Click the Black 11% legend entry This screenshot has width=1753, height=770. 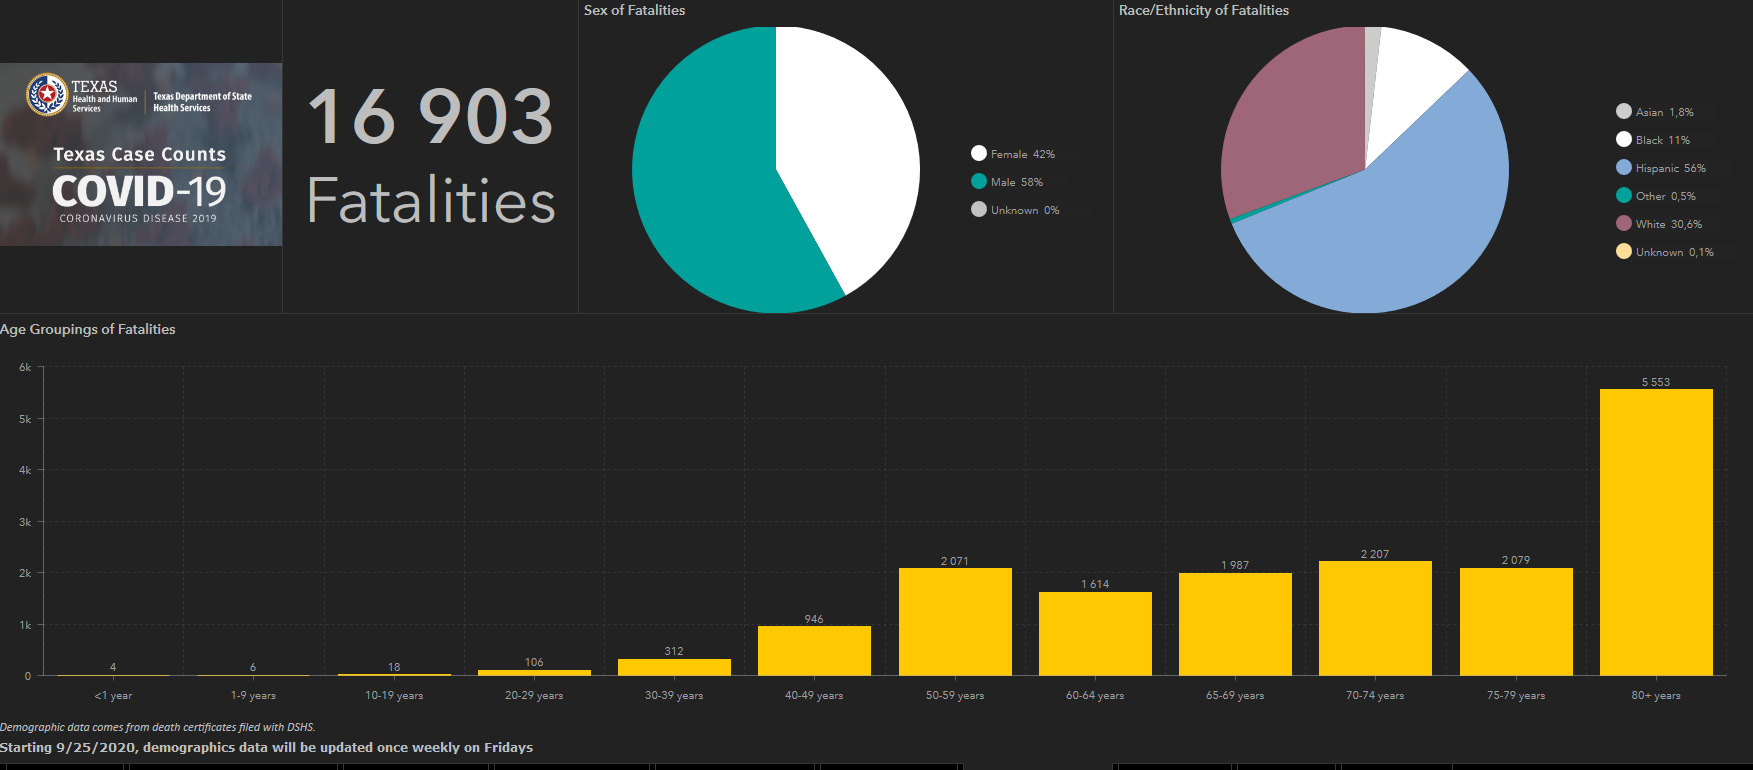(x=1662, y=140)
